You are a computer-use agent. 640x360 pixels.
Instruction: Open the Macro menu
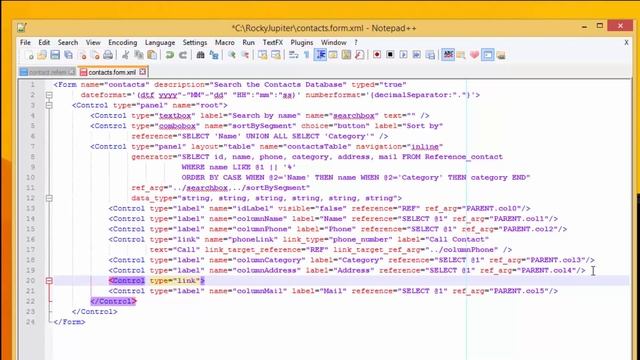(x=224, y=42)
